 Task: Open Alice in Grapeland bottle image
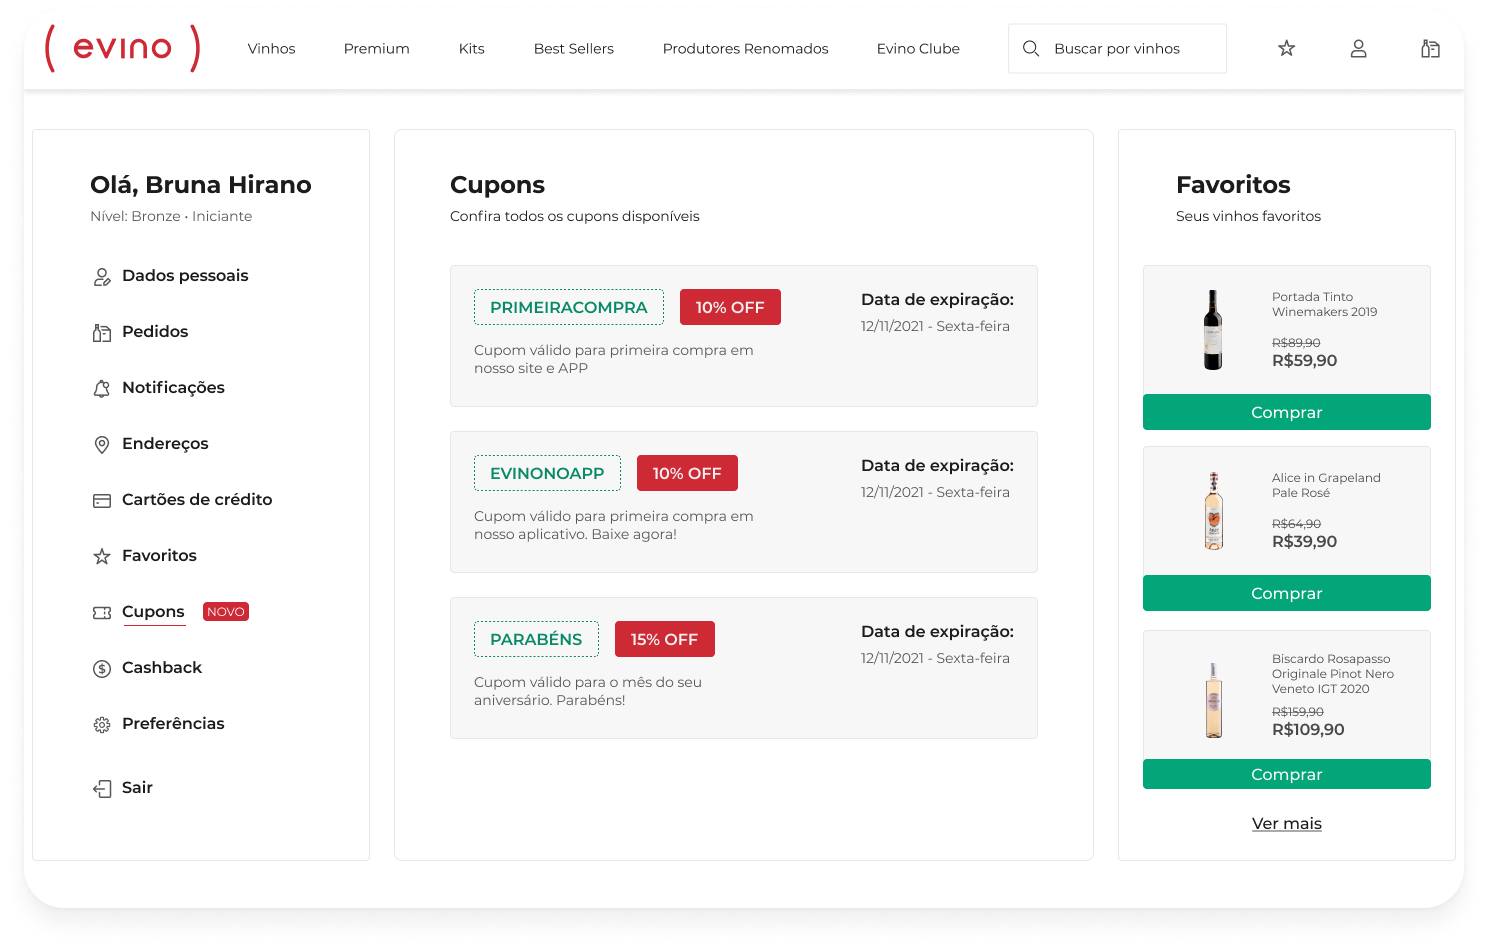pos(1214,510)
